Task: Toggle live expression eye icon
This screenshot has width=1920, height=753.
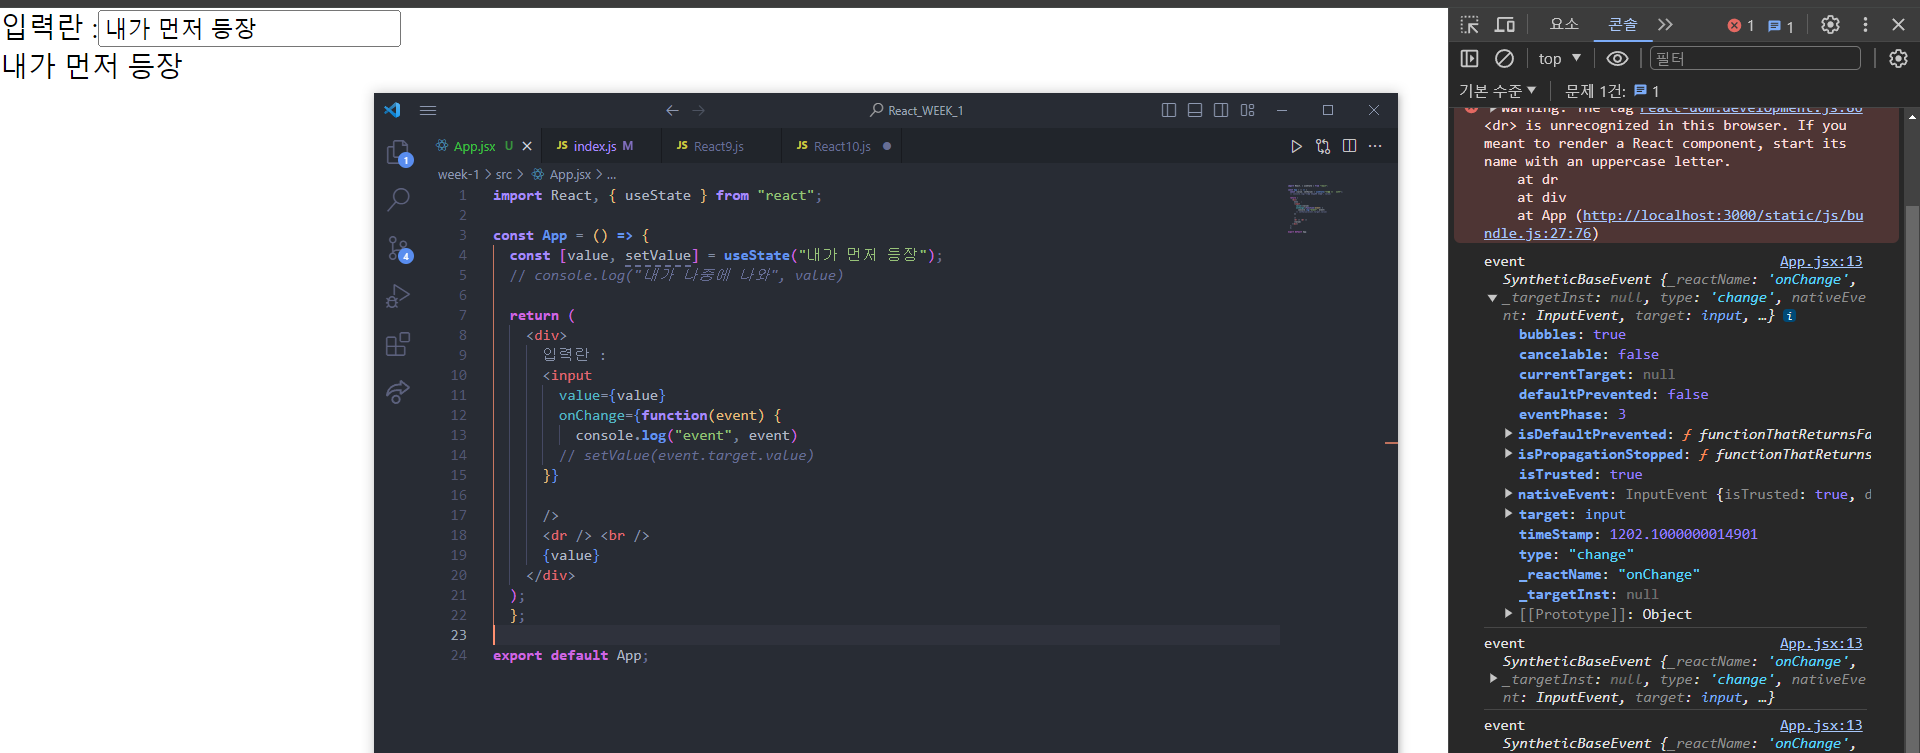Action: point(1617,59)
